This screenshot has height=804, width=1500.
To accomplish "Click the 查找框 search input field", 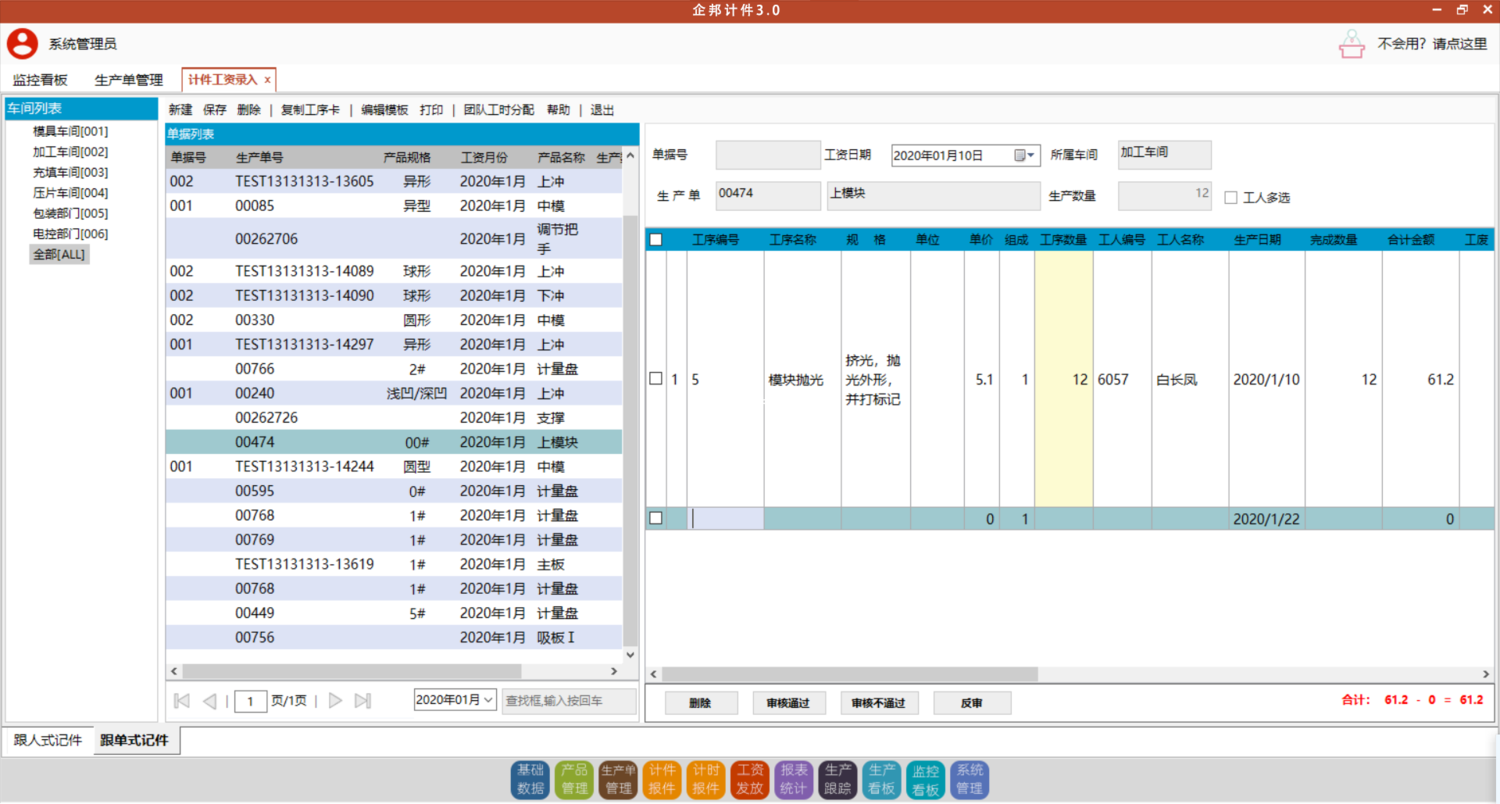I will [x=568, y=701].
